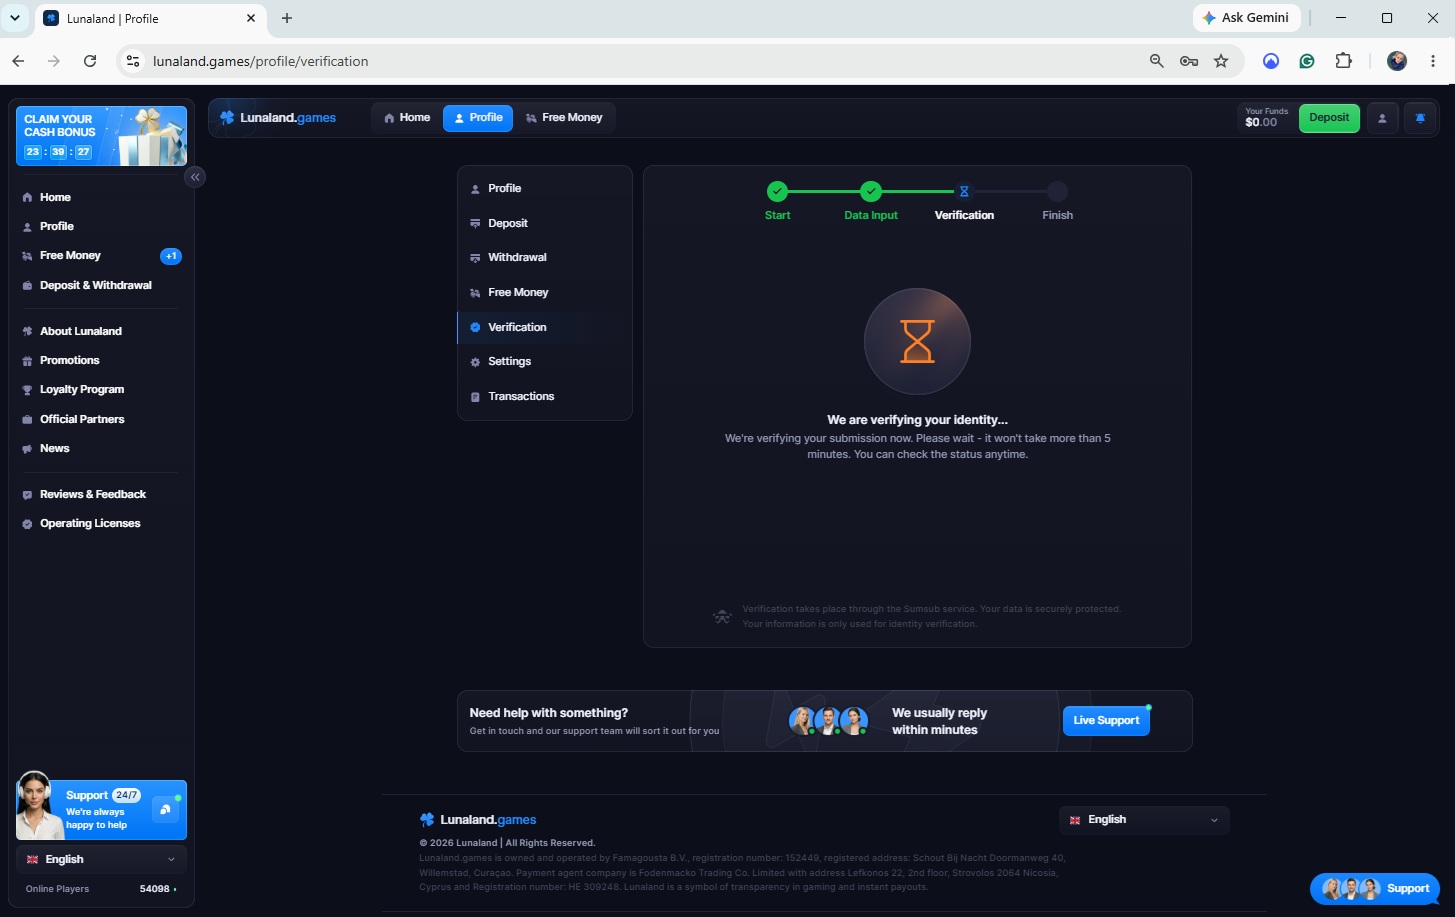
Task: Click the browser address bar URL
Action: [x=261, y=61]
